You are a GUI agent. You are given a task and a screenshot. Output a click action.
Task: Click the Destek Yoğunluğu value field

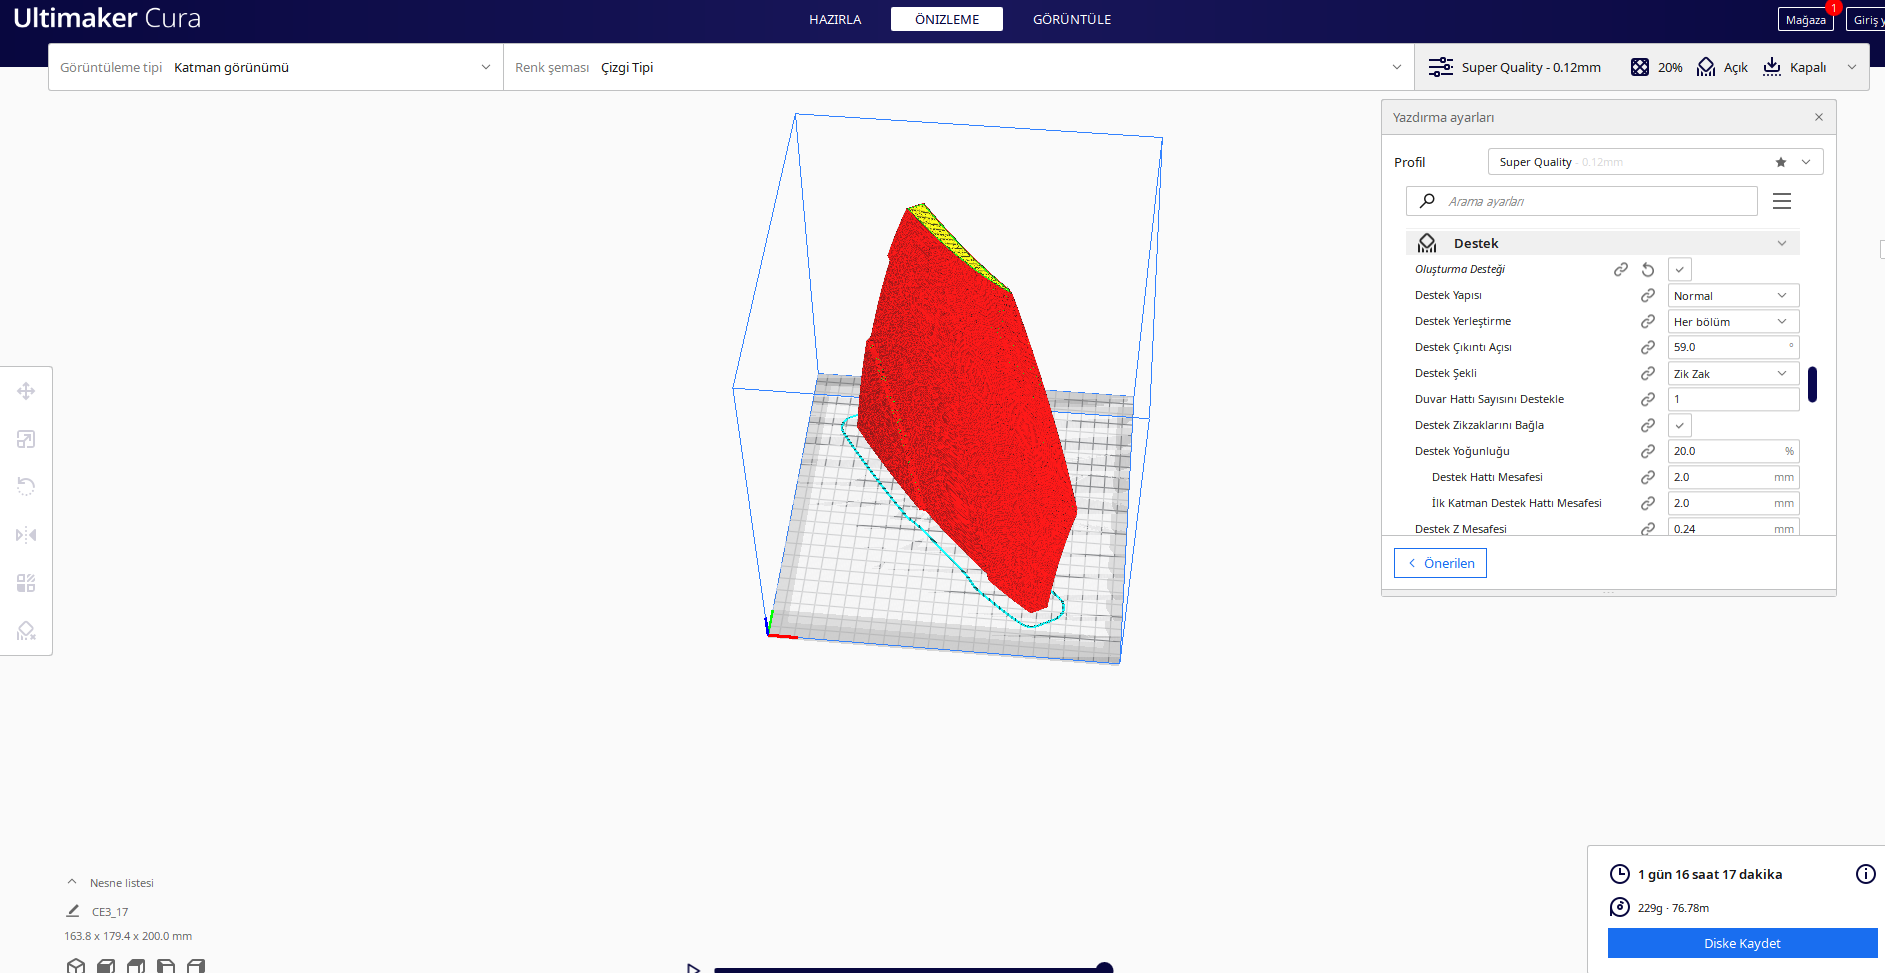[1734, 451]
